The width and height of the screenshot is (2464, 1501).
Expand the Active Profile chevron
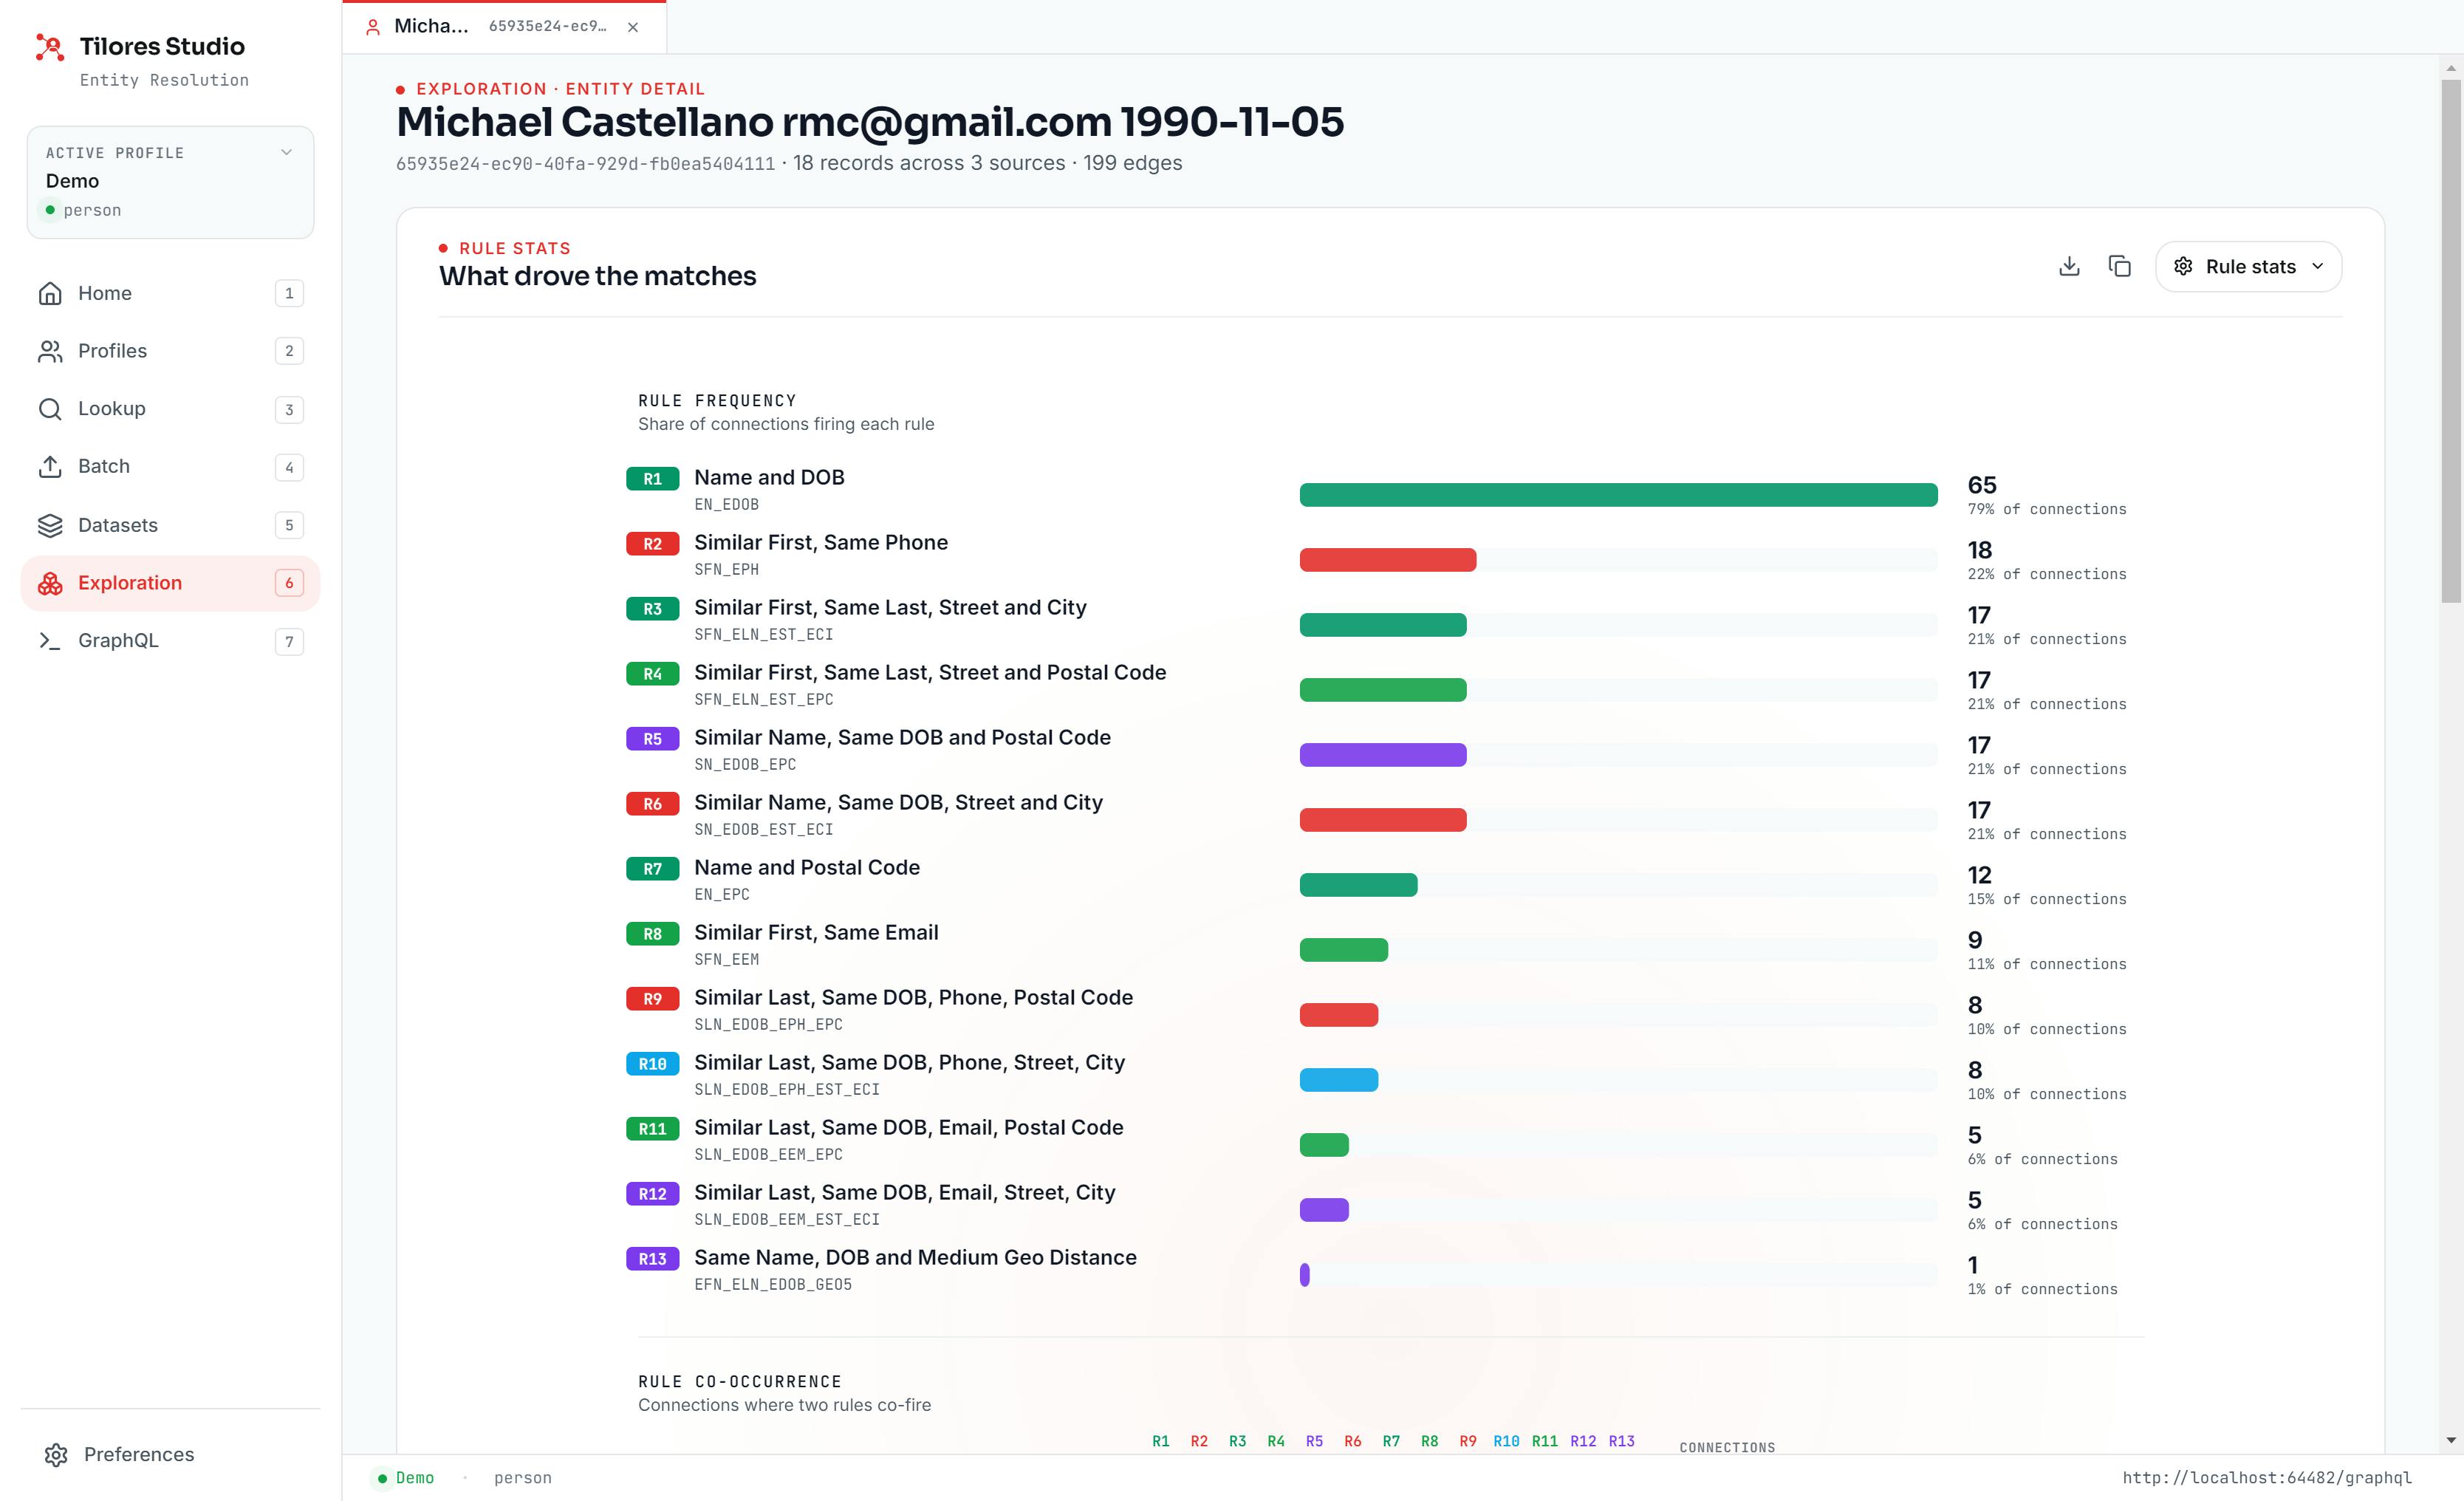coord(286,153)
